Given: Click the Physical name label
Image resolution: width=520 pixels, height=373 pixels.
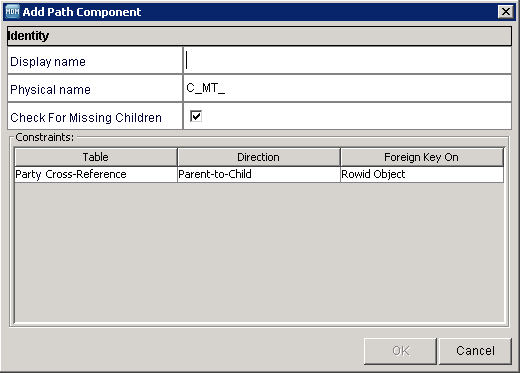Looking at the screenshot, I should (x=50, y=90).
